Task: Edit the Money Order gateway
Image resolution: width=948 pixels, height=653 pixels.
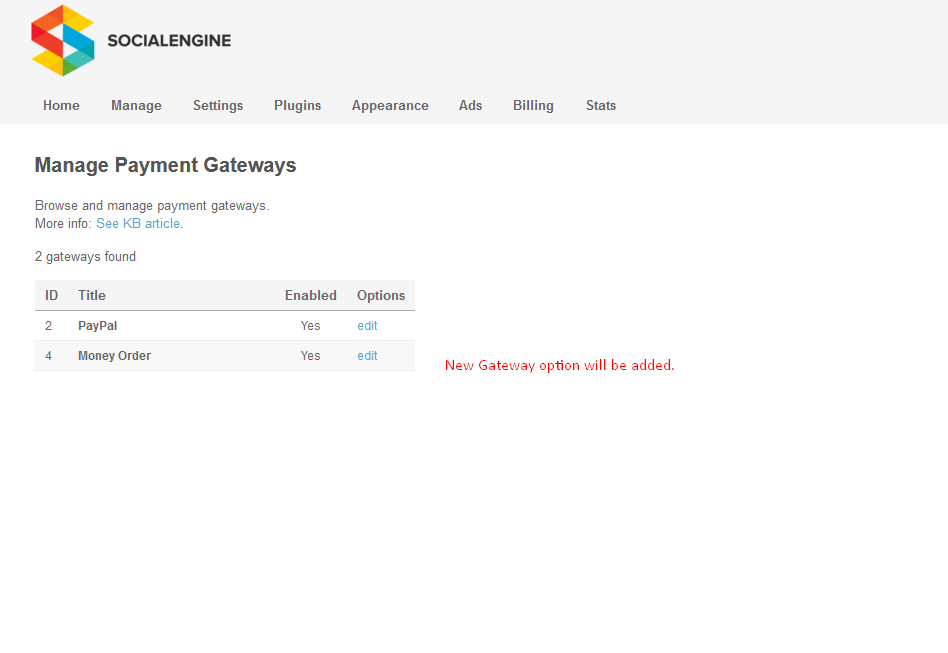Action: pyautogui.click(x=367, y=356)
